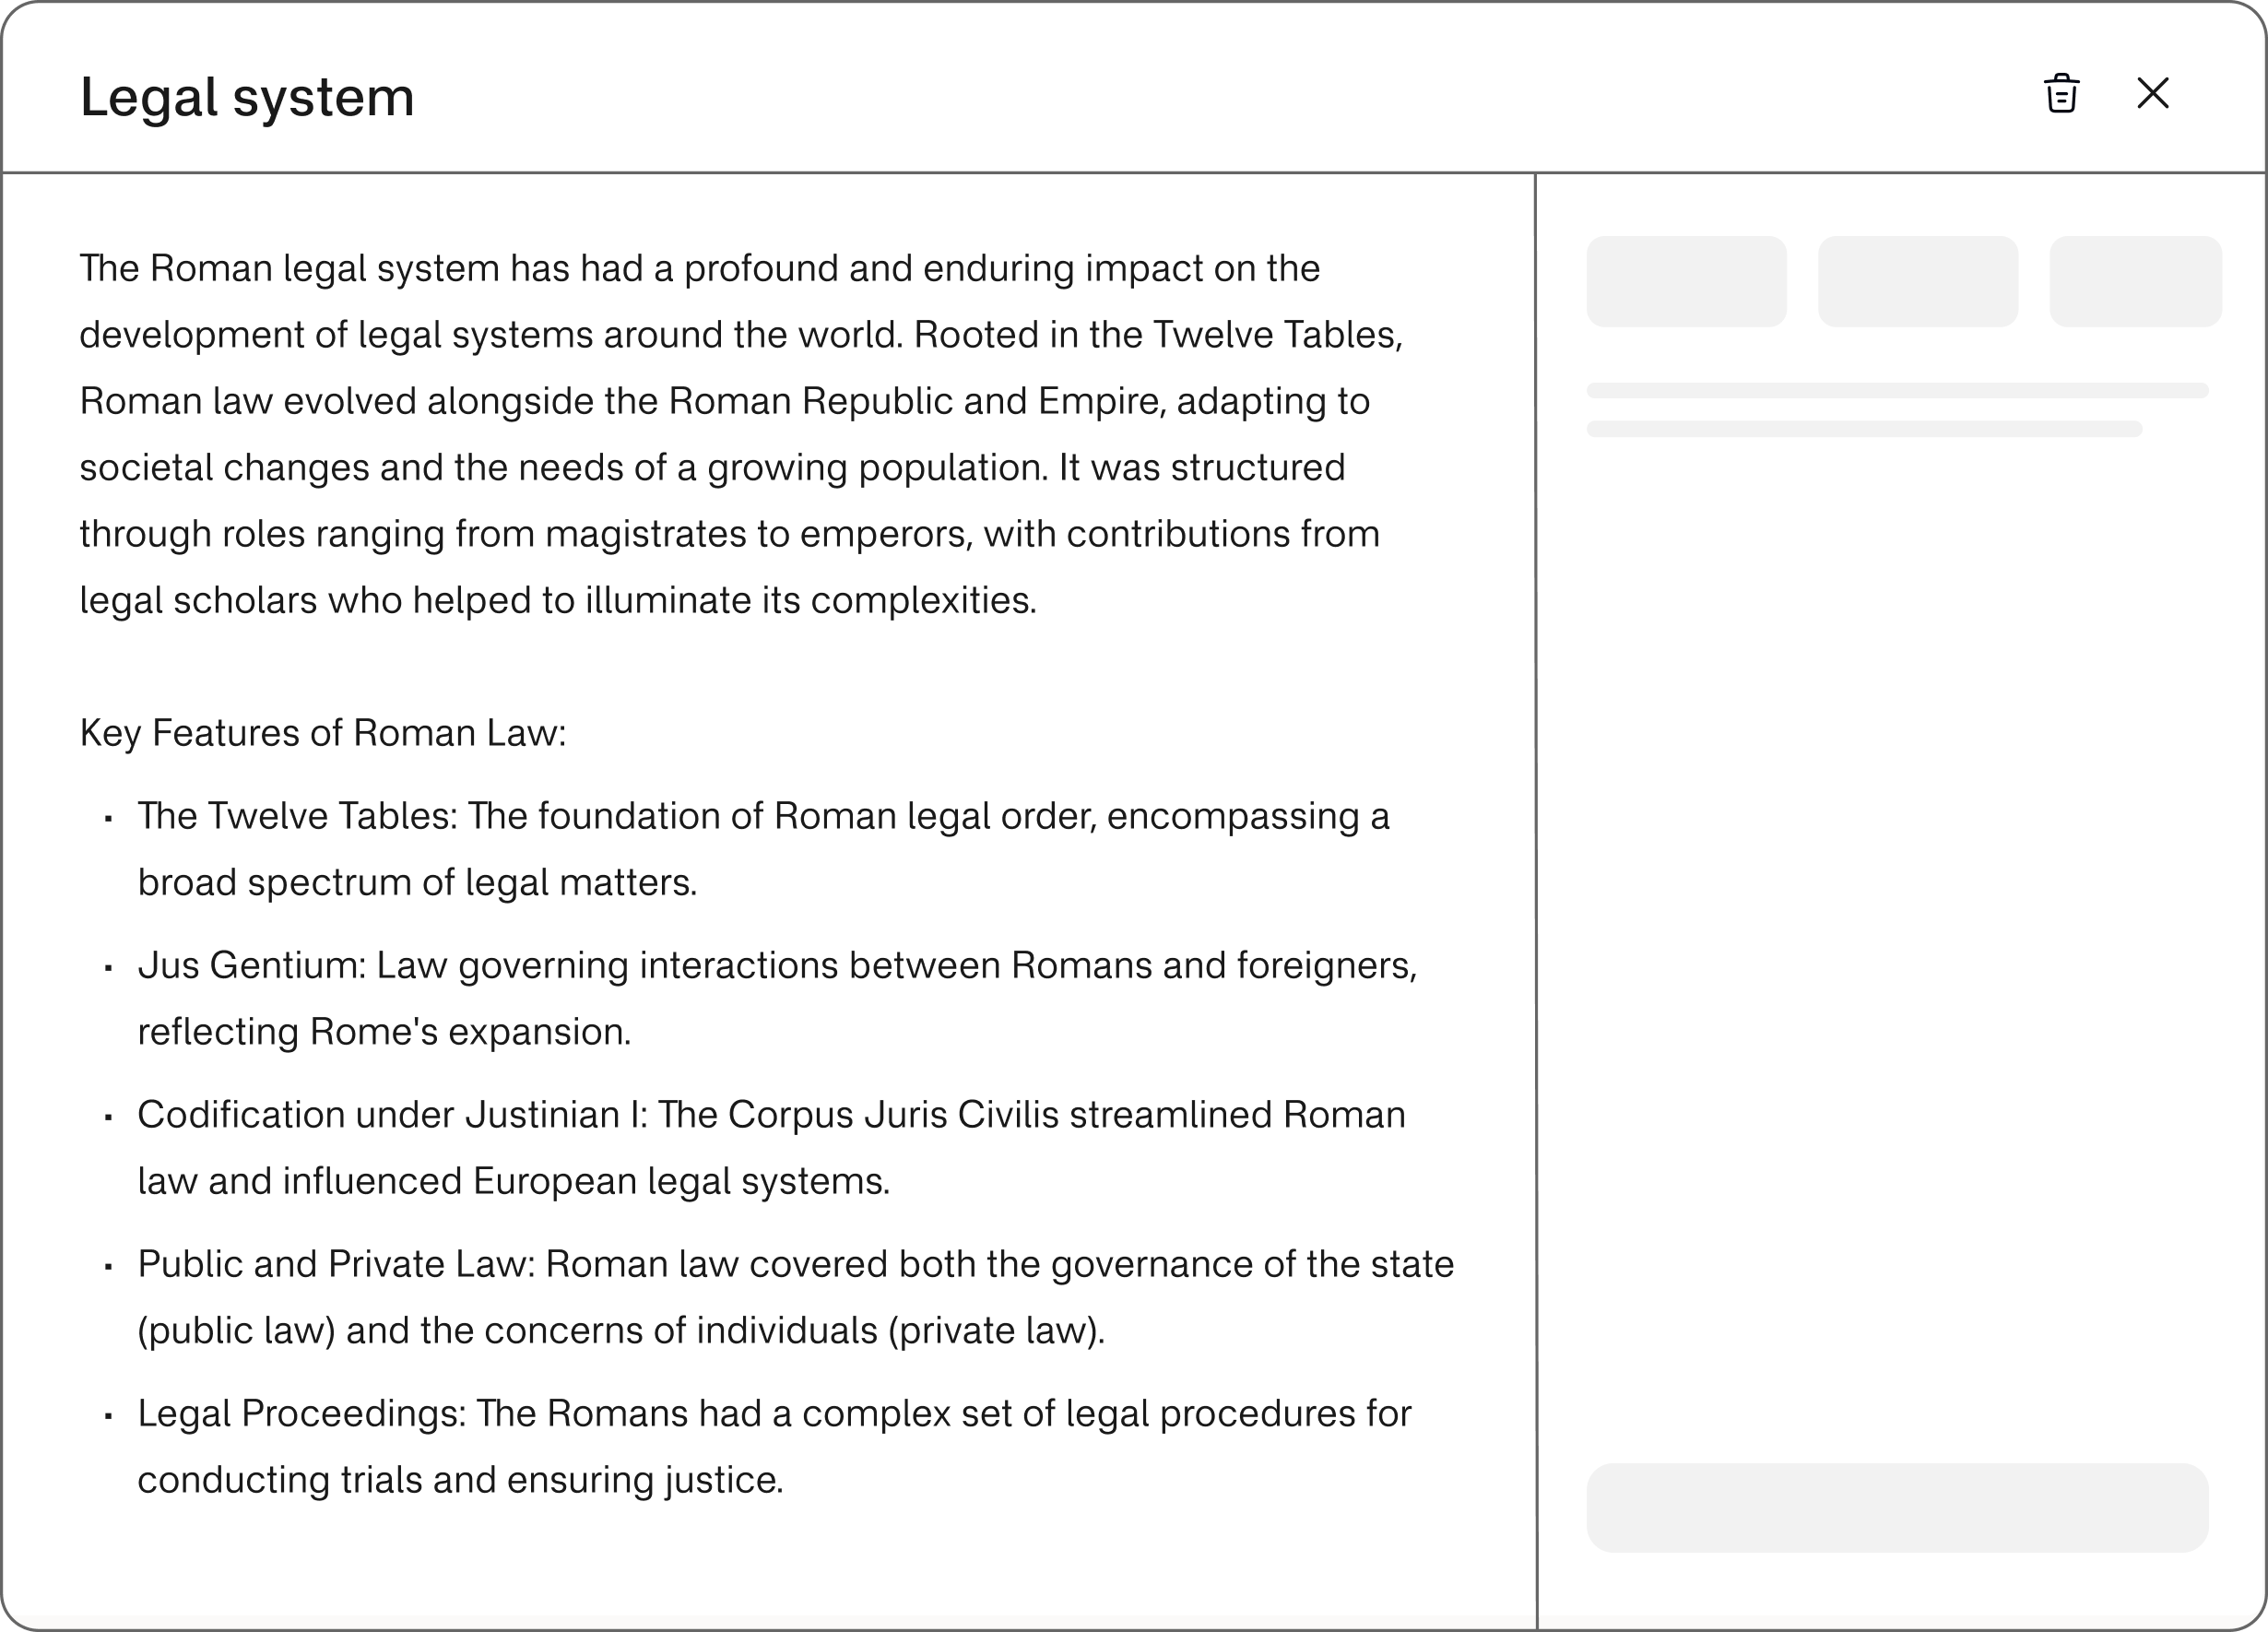Viewport: 2268px width, 1632px height.
Task: Click the rightmost gray placeholder block
Action: [2135, 281]
